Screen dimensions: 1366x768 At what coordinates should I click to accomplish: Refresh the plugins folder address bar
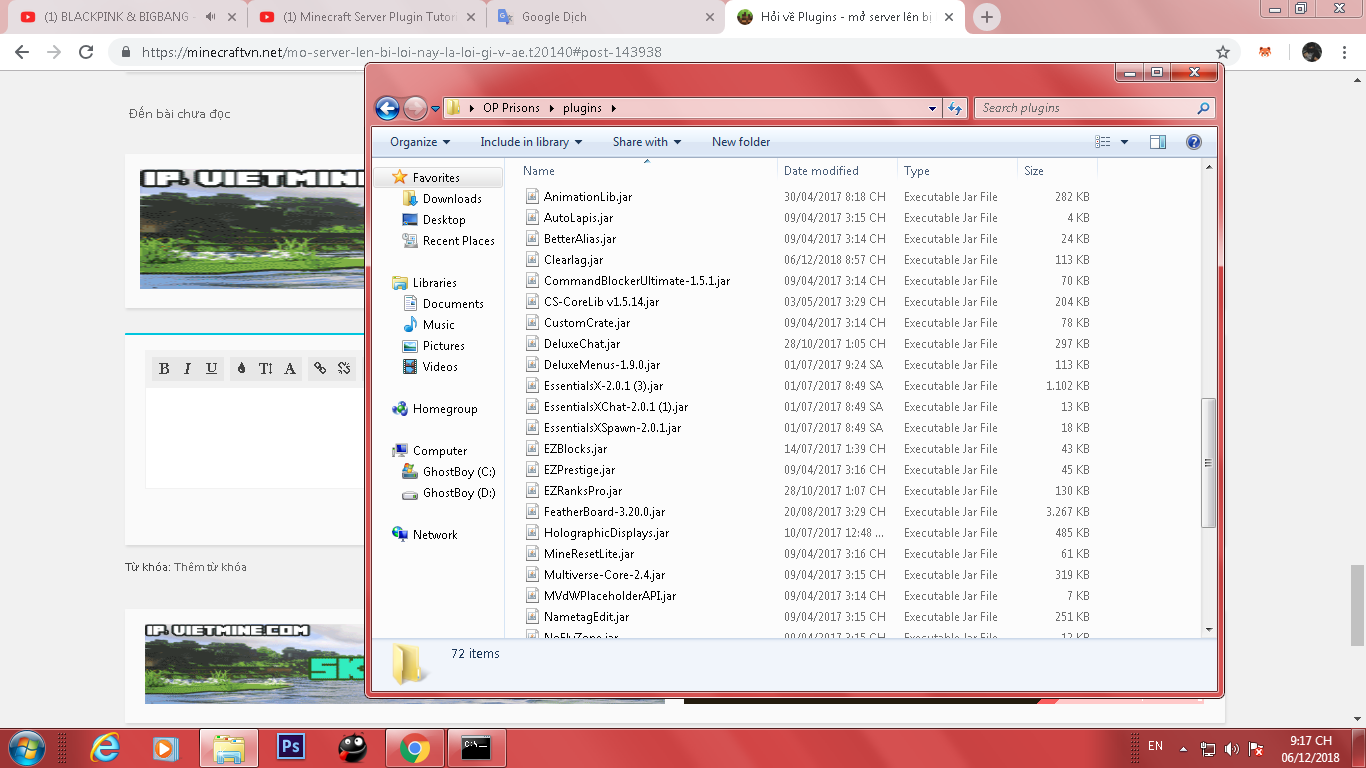[954, 108]
